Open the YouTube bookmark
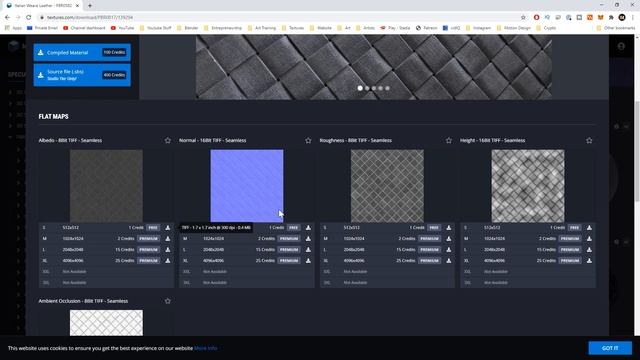 pos(122,28)
